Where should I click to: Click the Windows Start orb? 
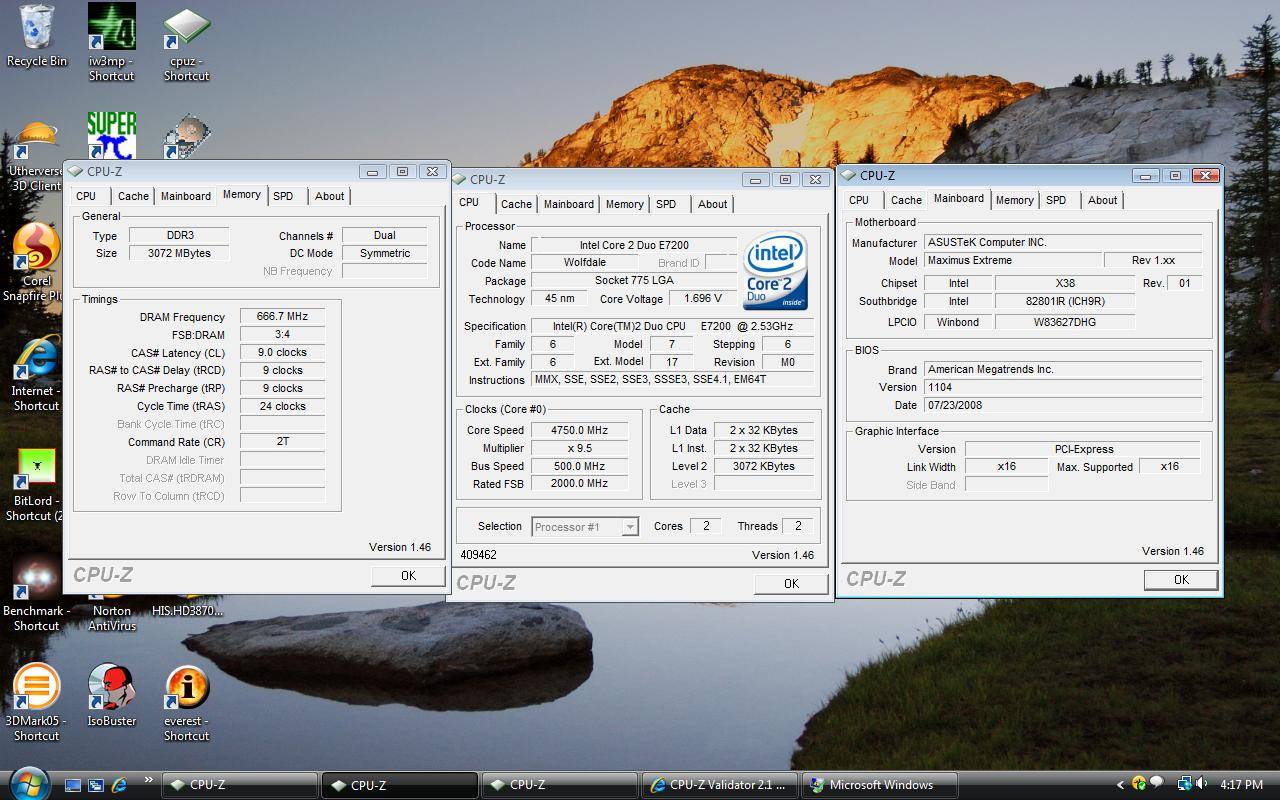pyautogui.click(x=28, y=783)
